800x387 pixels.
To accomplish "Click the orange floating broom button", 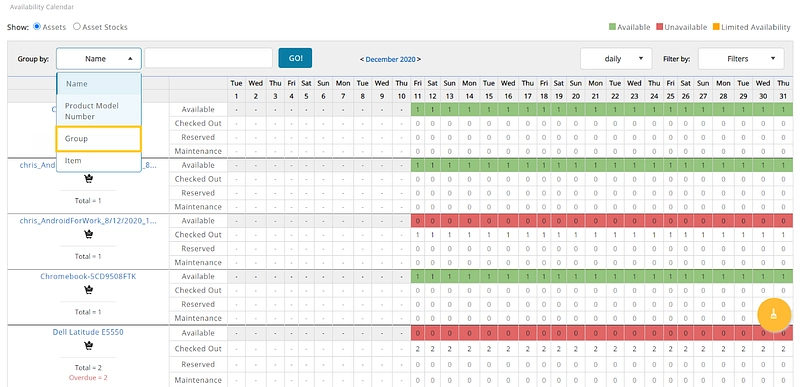I will point(774,315).
